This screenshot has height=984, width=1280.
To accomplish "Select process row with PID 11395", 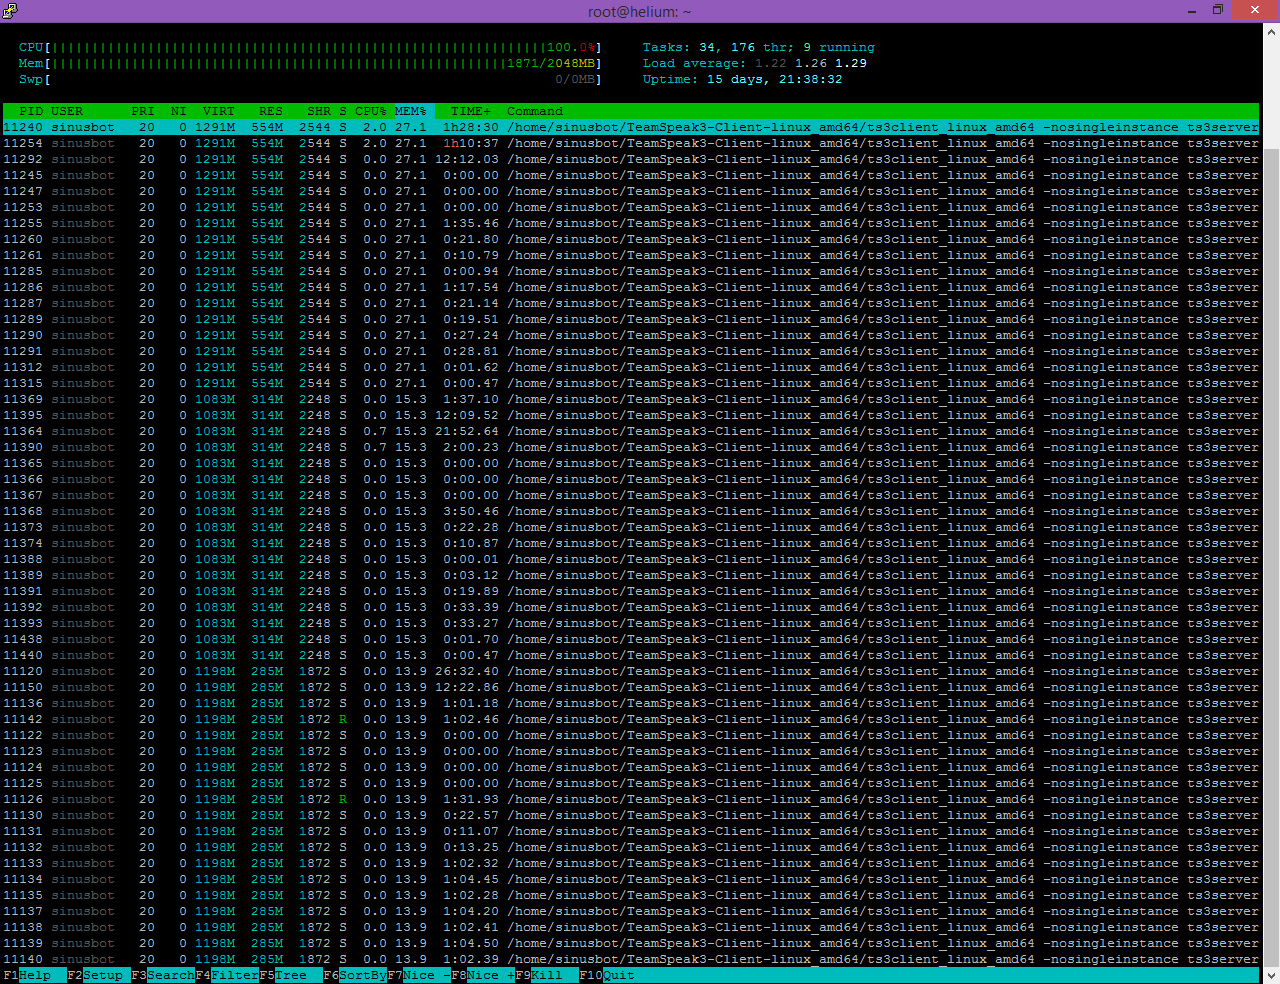I will (x=631, y=415).
